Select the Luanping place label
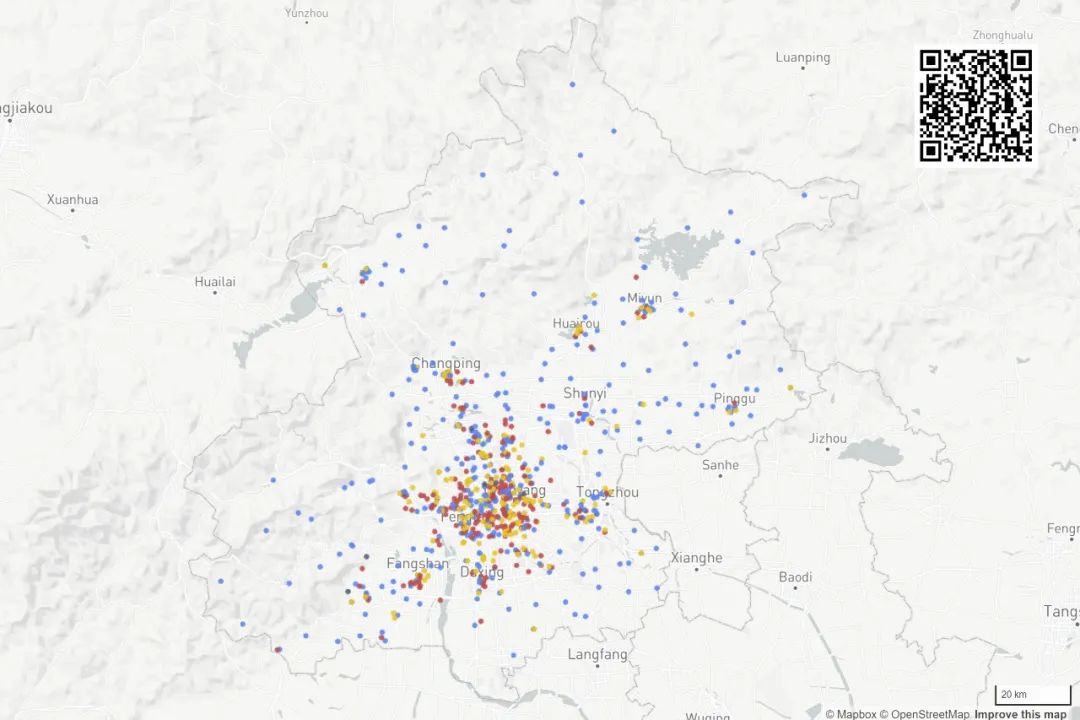 coord(803,57)
